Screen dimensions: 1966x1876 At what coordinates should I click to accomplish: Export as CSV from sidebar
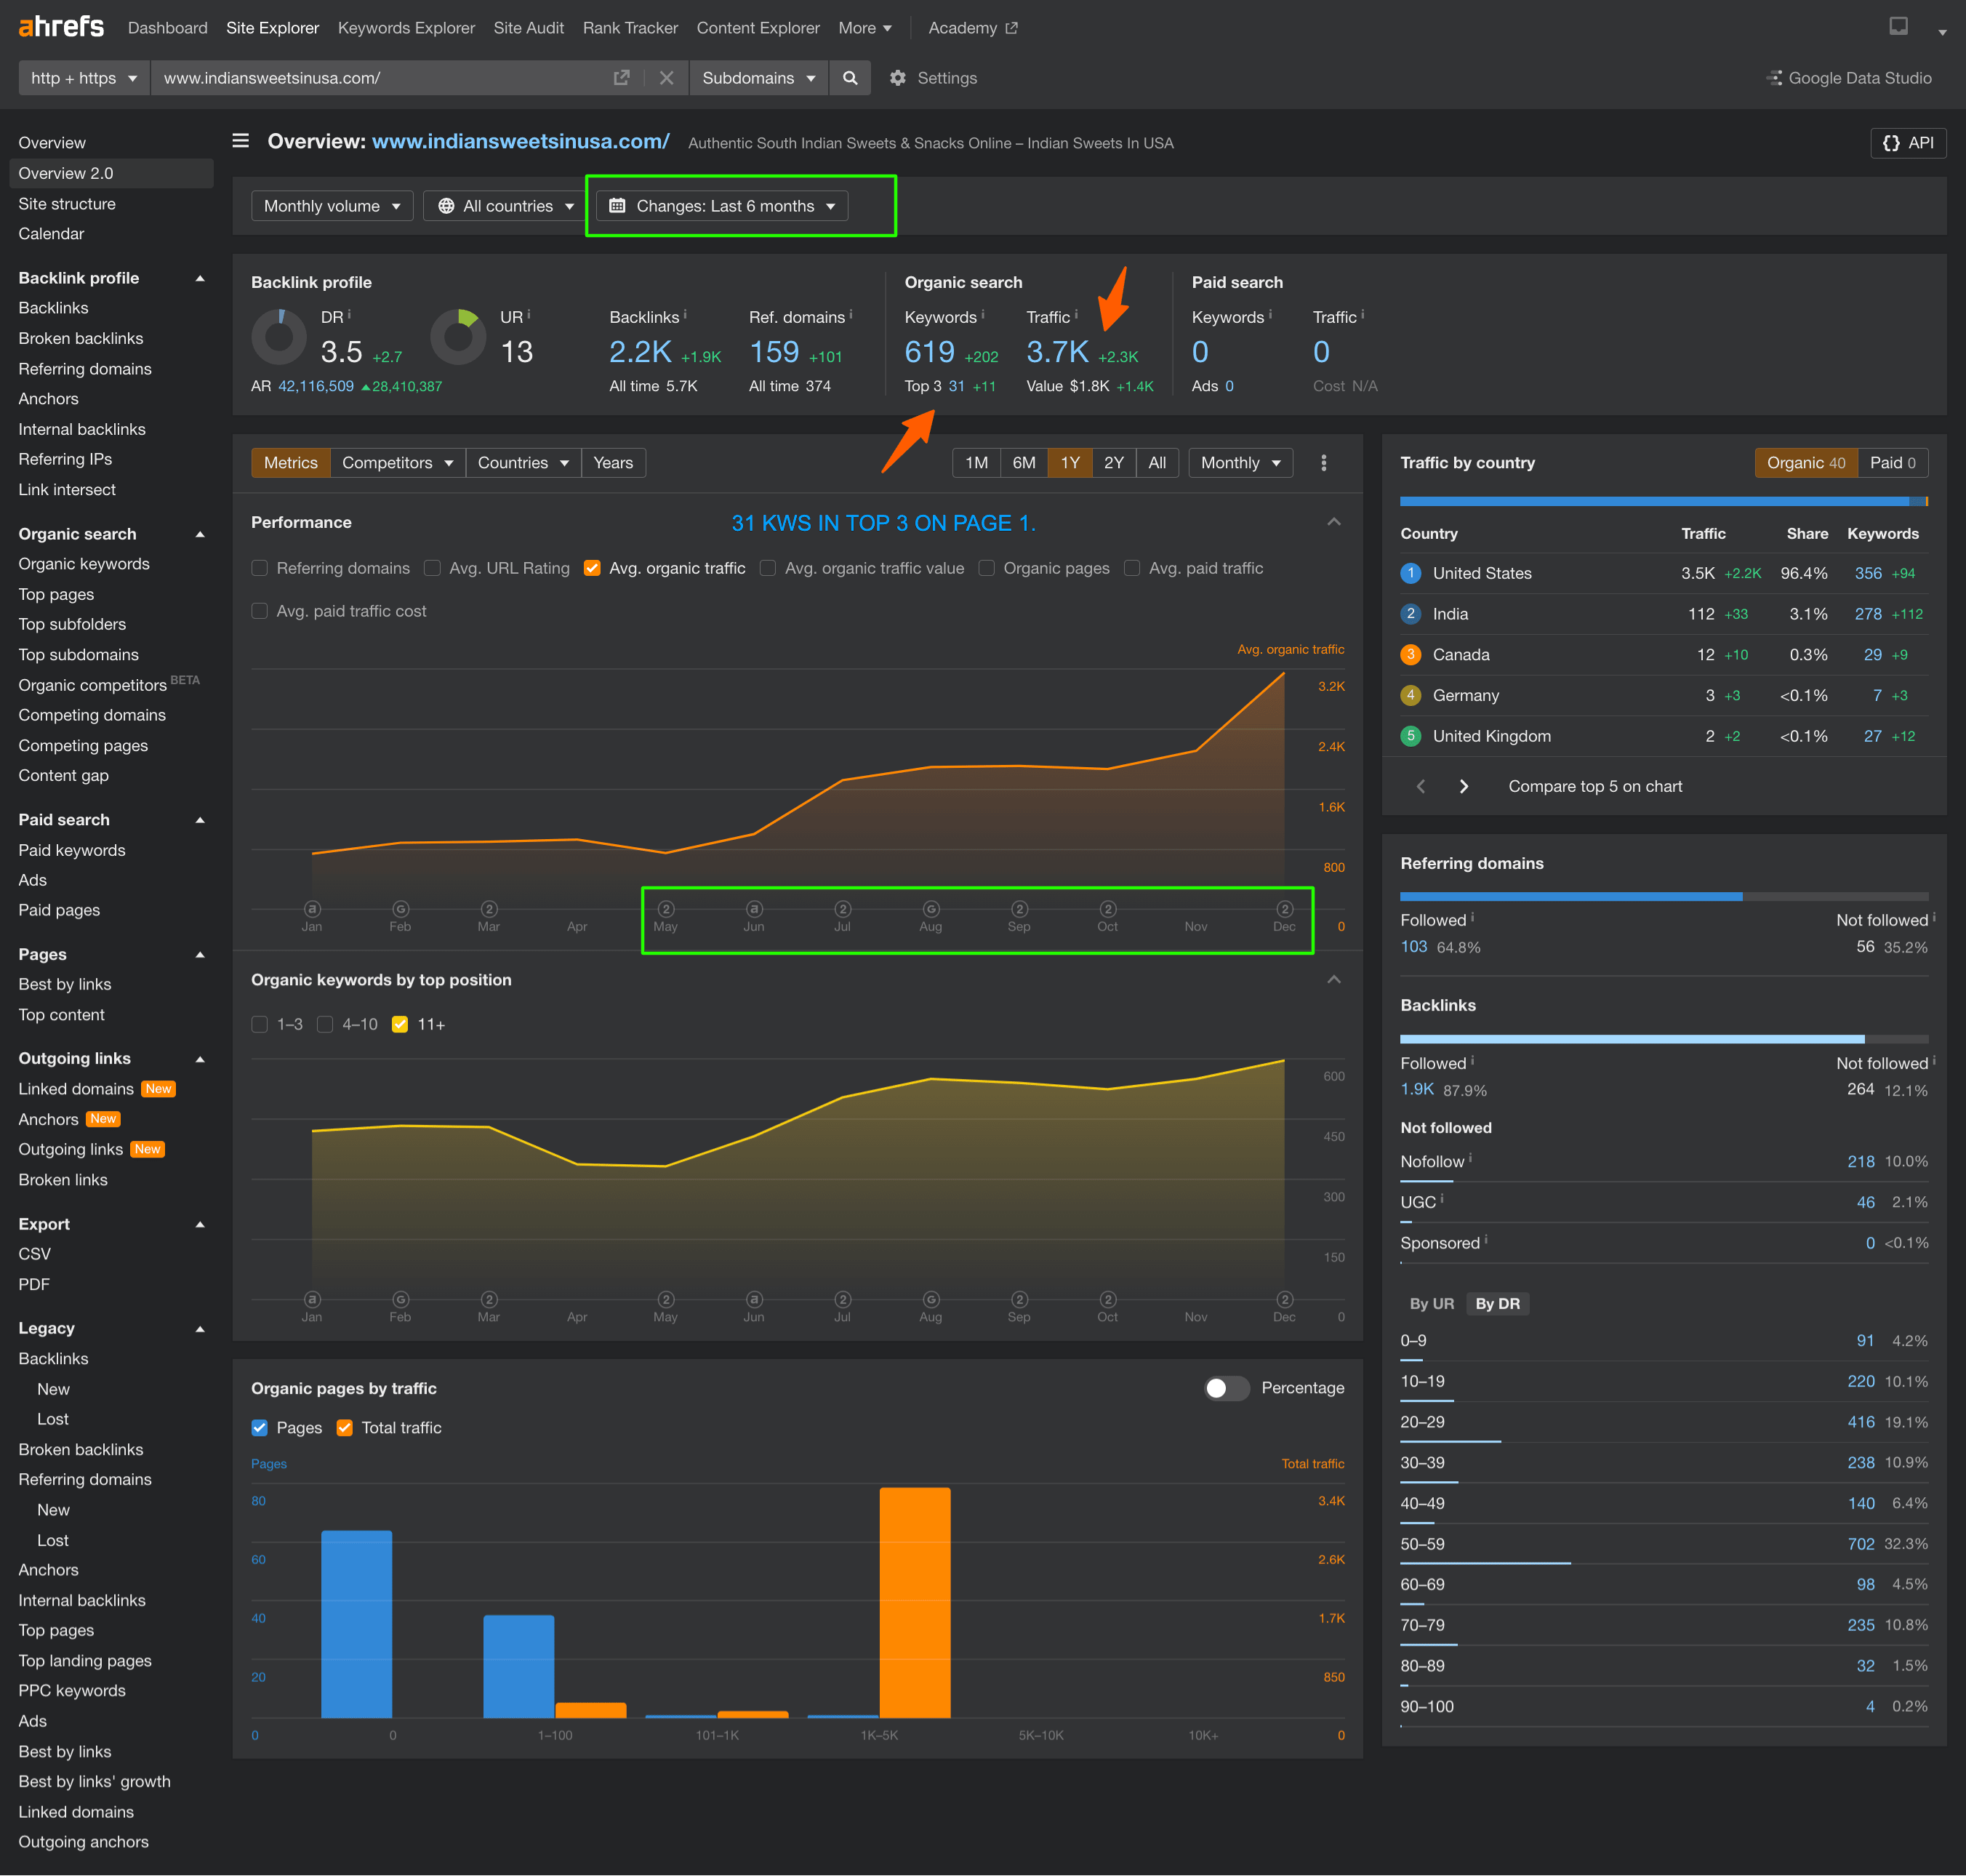click(x=34, y=1254)
